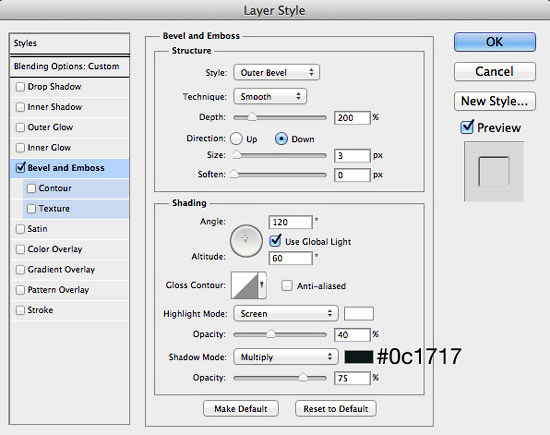Select the Satin label row
Screen dimensions: 550x435
click(x=69, y=229)
